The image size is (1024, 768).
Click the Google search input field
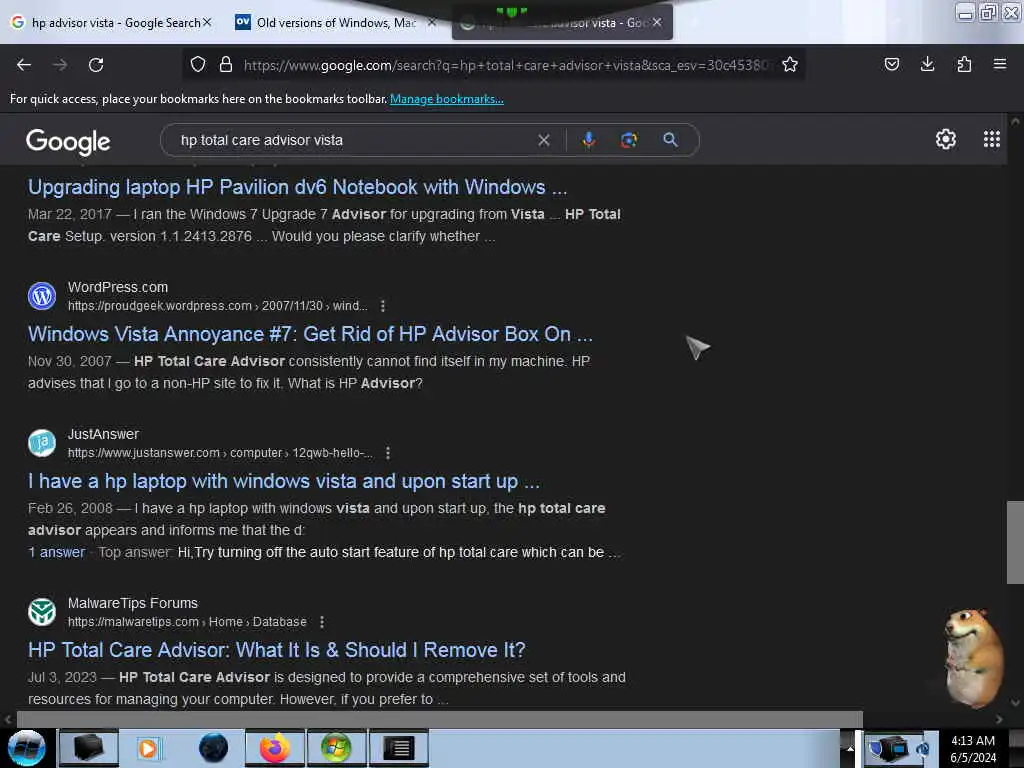tap(353, 140)
